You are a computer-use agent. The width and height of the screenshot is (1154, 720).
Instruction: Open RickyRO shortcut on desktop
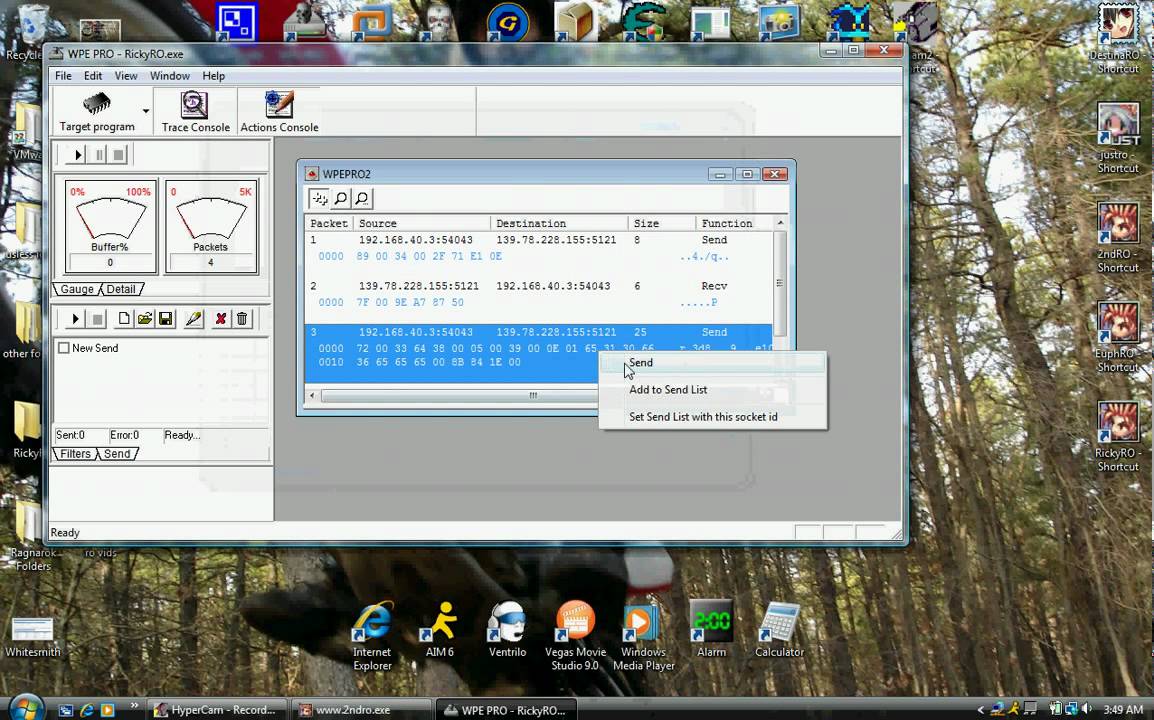point(1118,437)
